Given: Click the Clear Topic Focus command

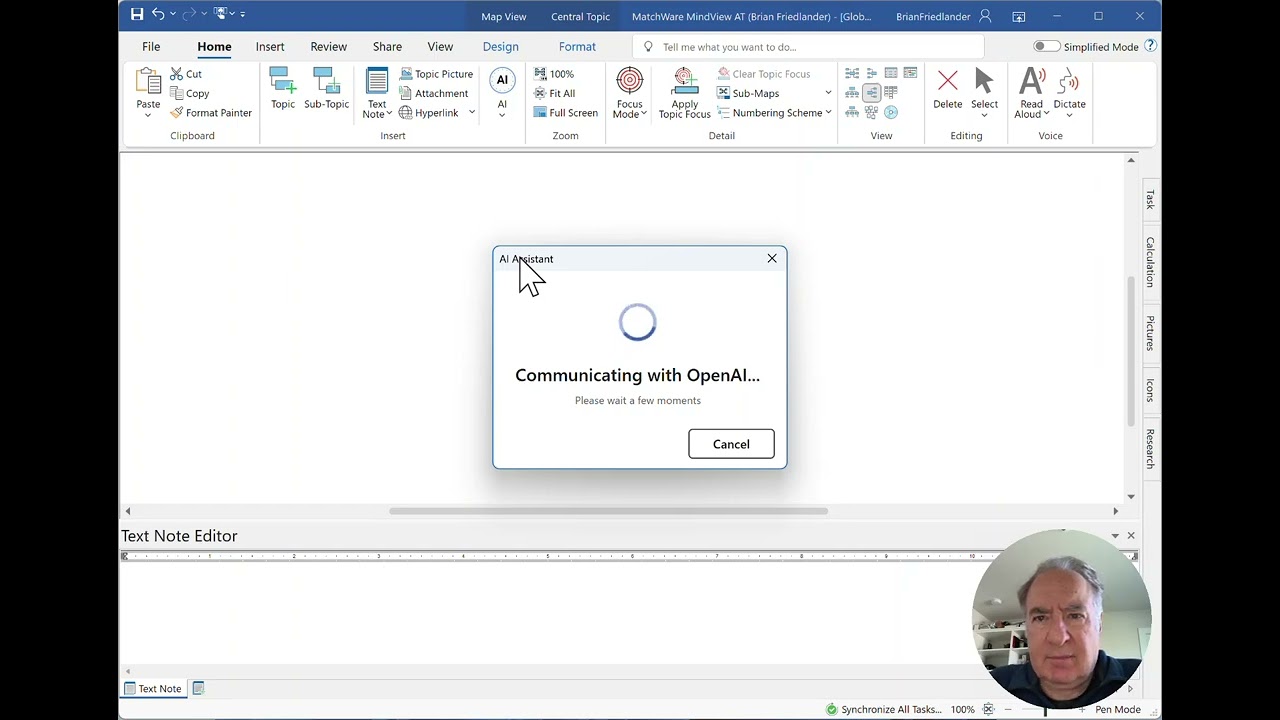Looking at the screenshot, I should pos(764,74).
